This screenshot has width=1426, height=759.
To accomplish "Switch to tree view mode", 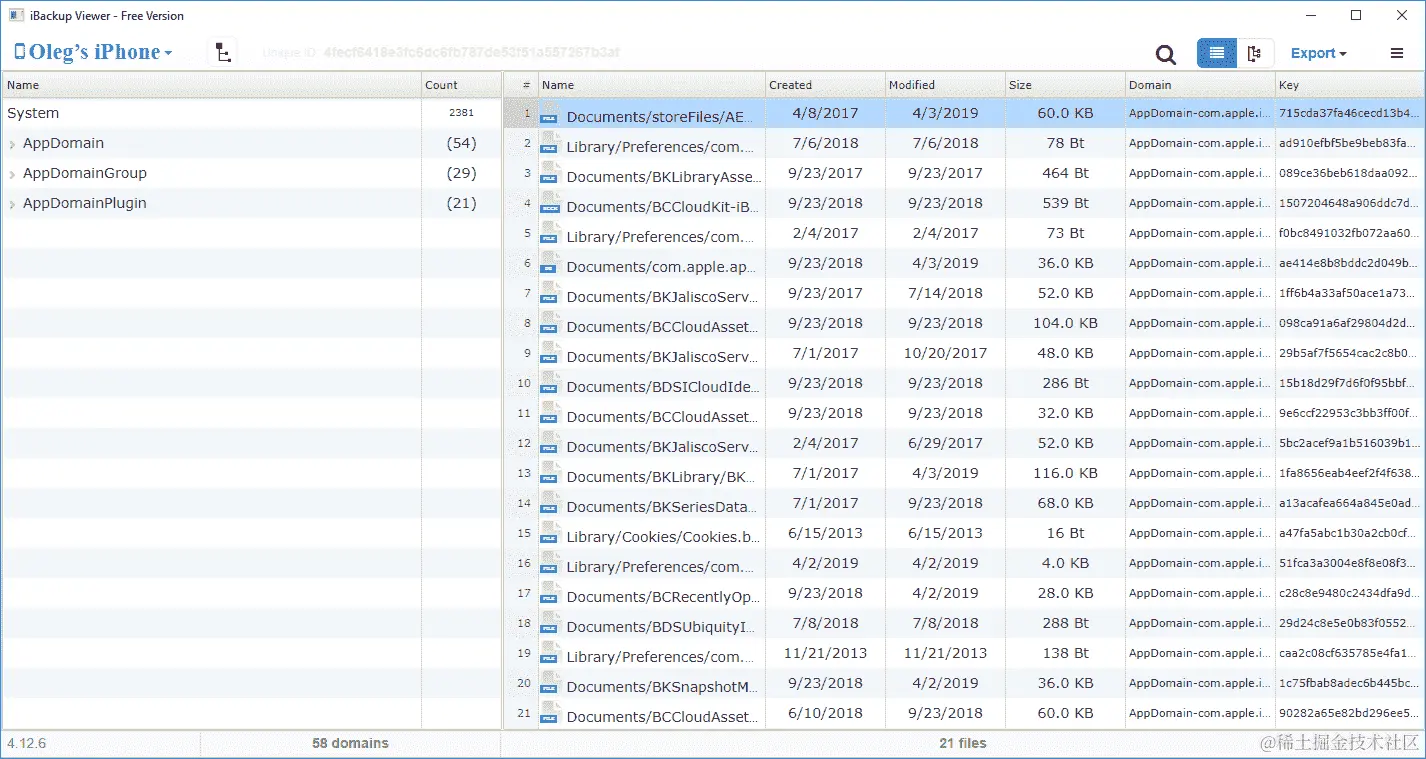I will tap(1255, 54).
